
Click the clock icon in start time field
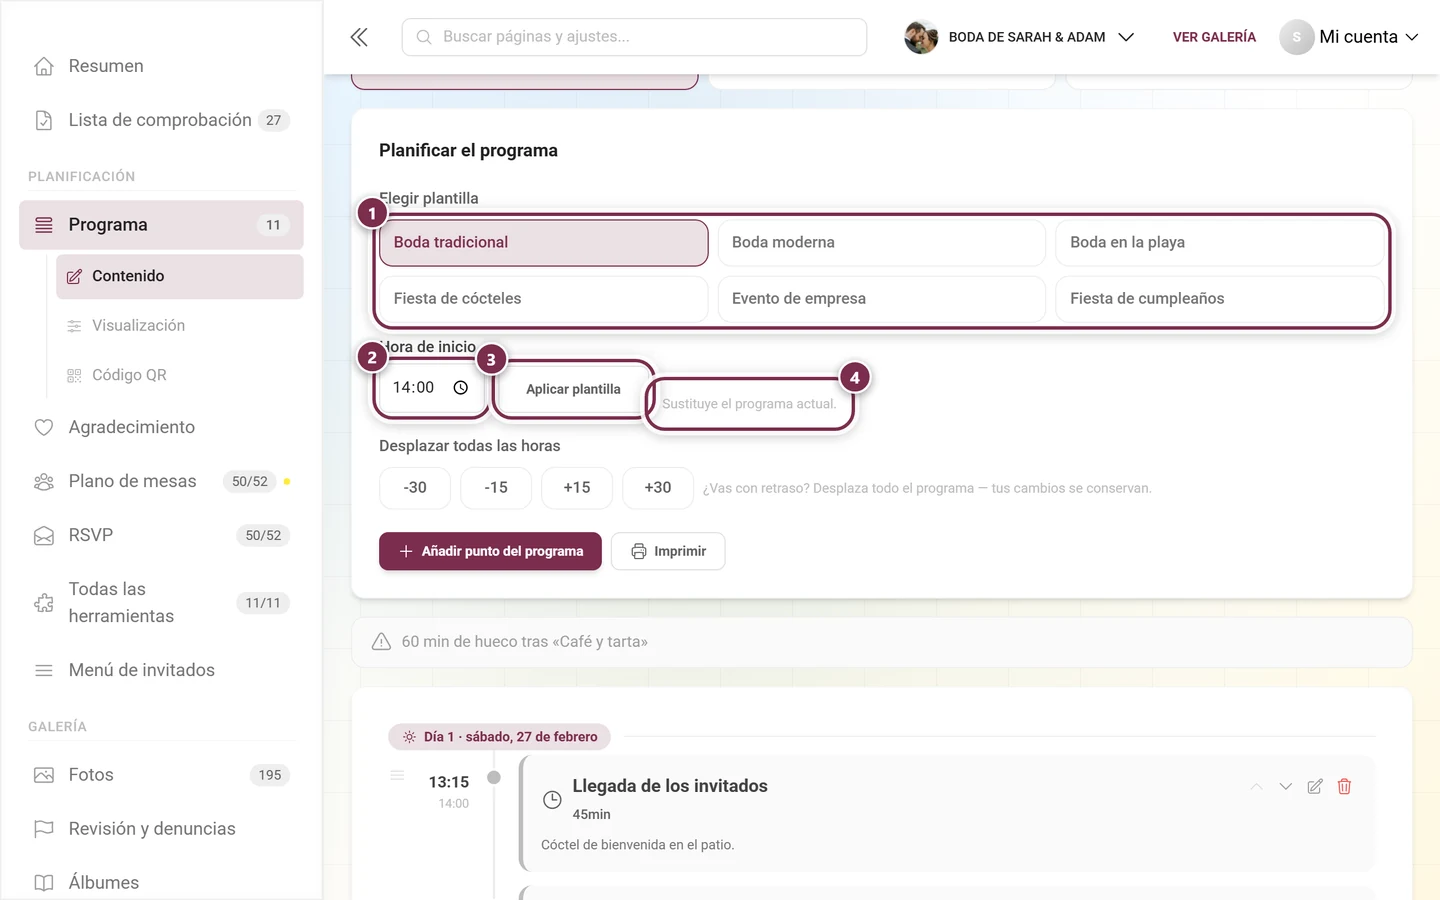(460, 388)
